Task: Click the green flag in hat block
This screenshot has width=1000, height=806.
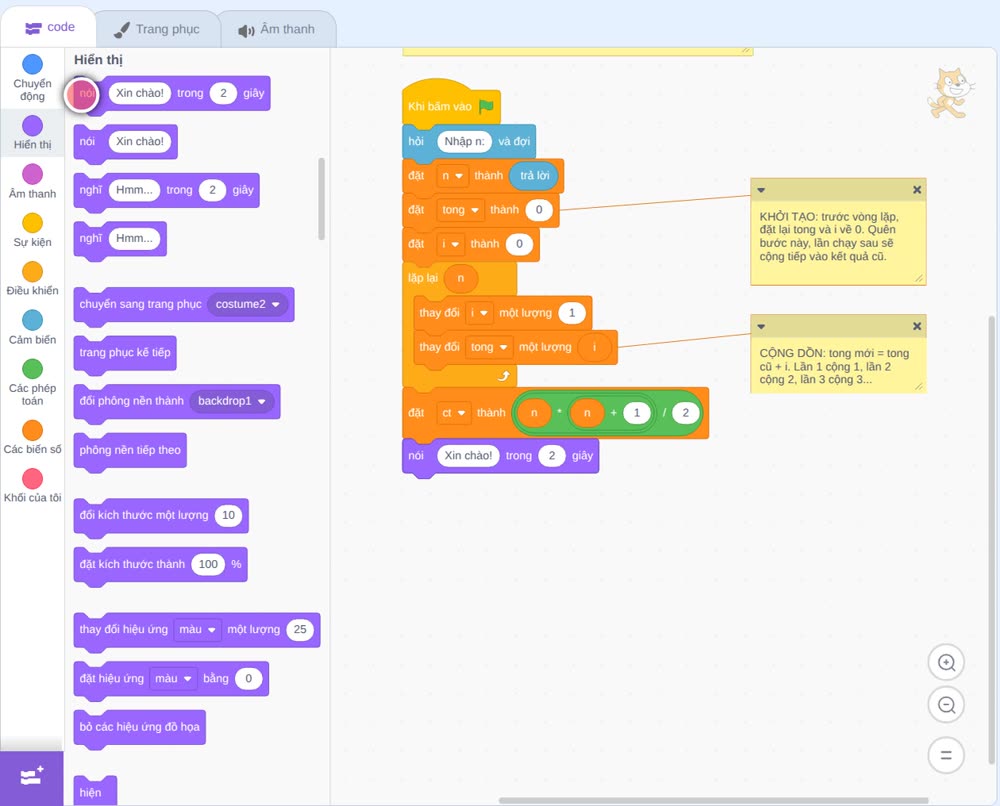Action: [487, 106]
